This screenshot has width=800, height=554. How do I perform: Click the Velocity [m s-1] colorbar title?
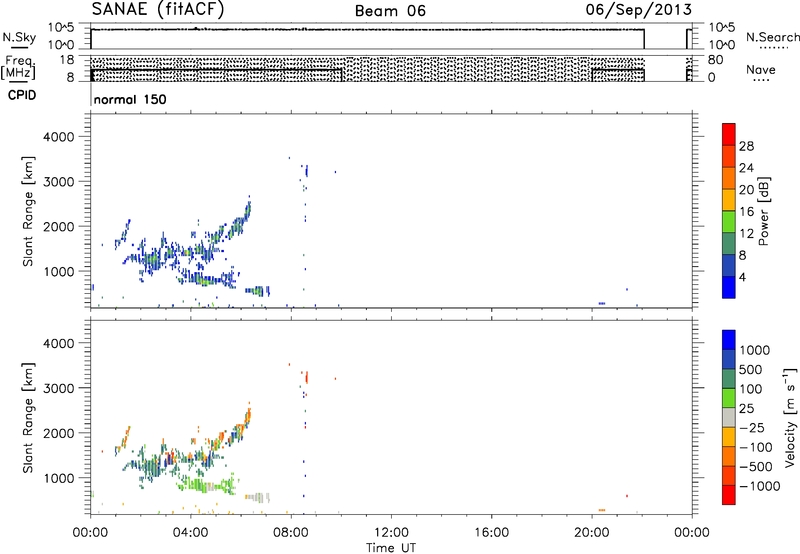coord(790,417)
